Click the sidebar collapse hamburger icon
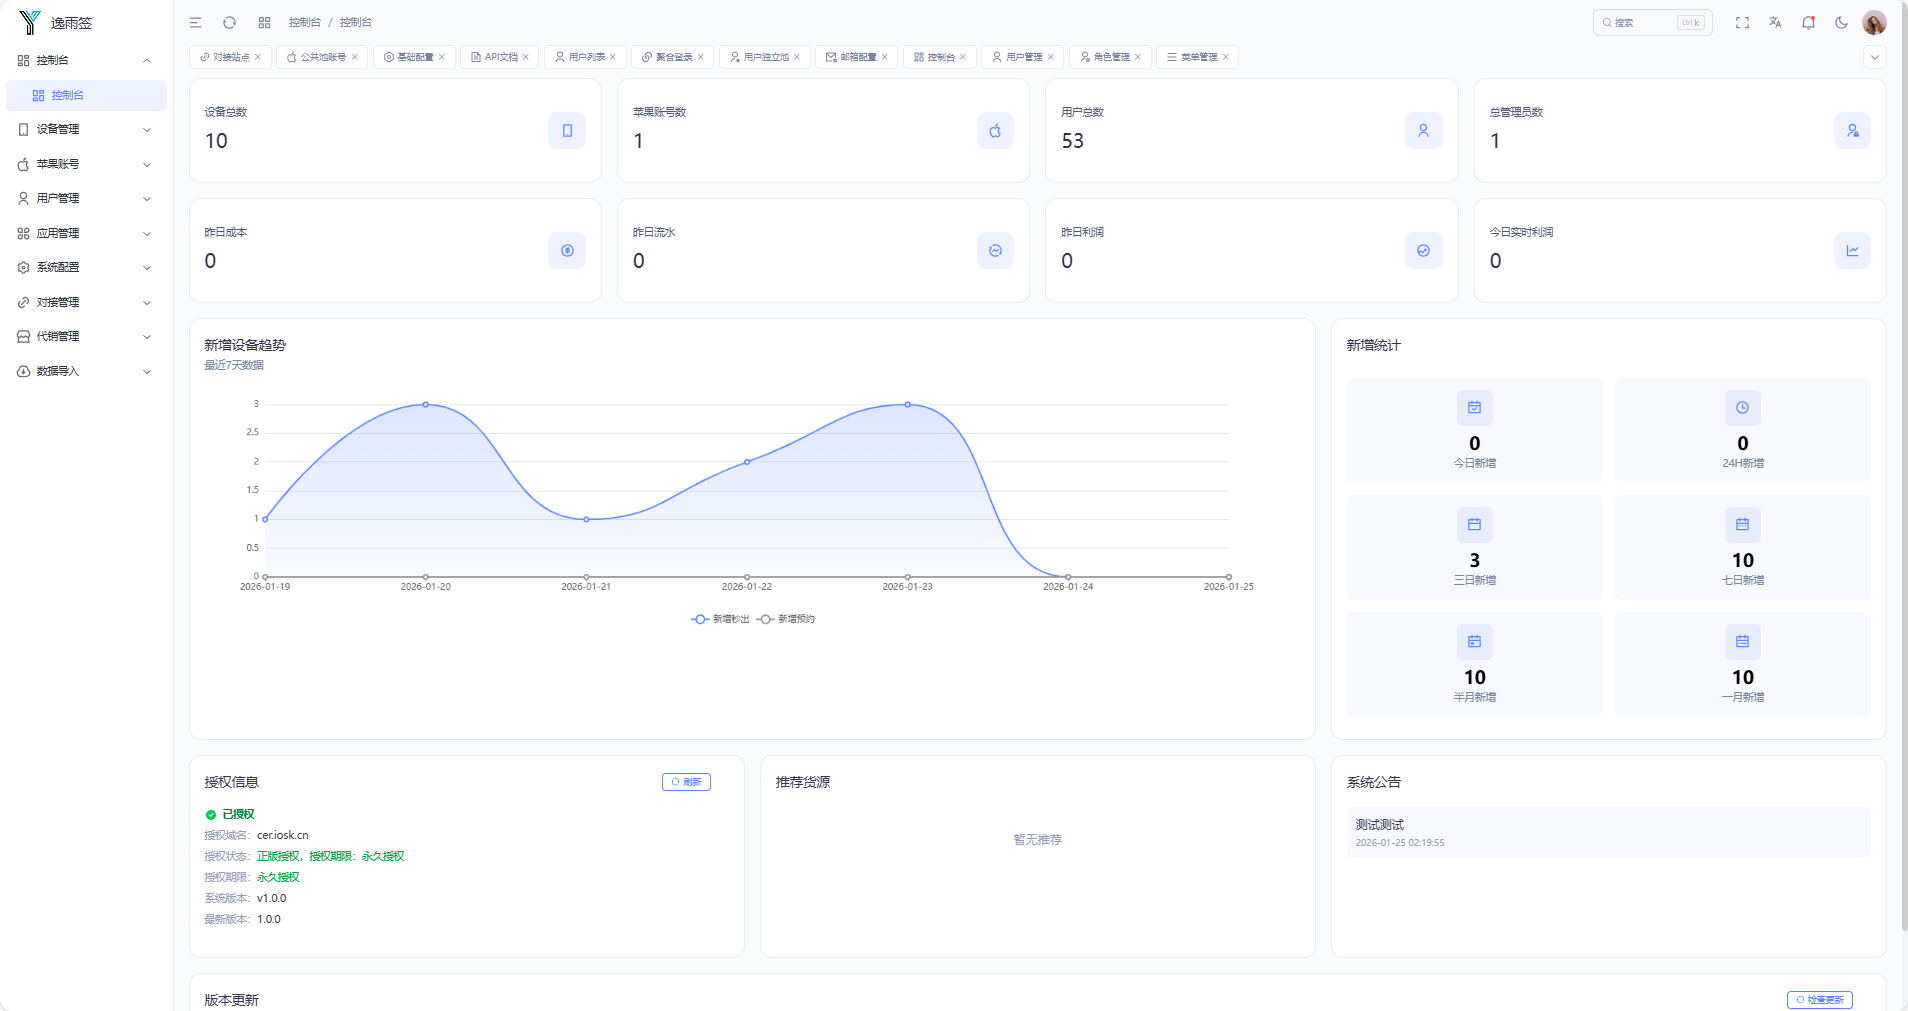1908x1011 pixels. [x=196, y=22]
